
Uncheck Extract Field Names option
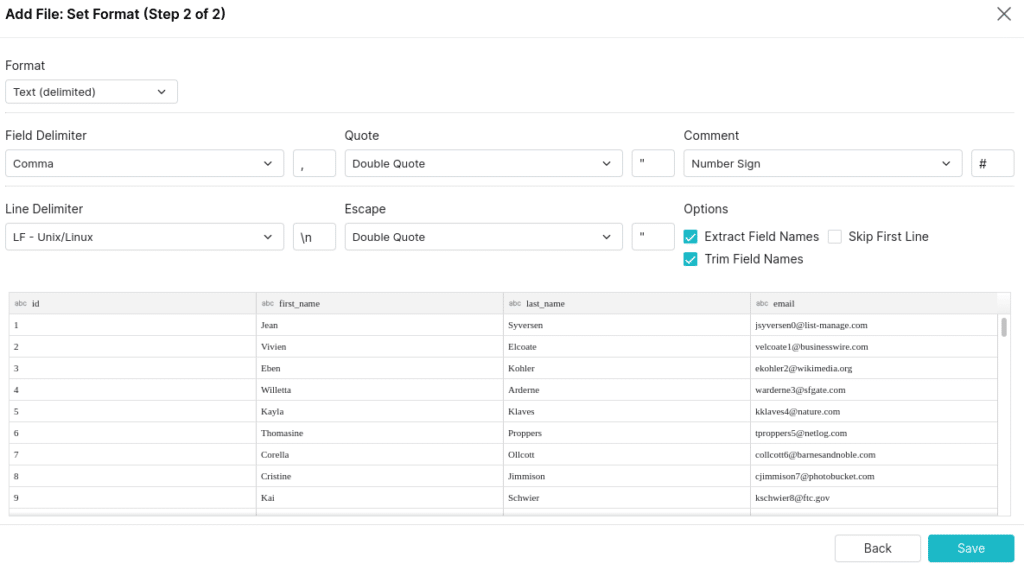[690, 236]
